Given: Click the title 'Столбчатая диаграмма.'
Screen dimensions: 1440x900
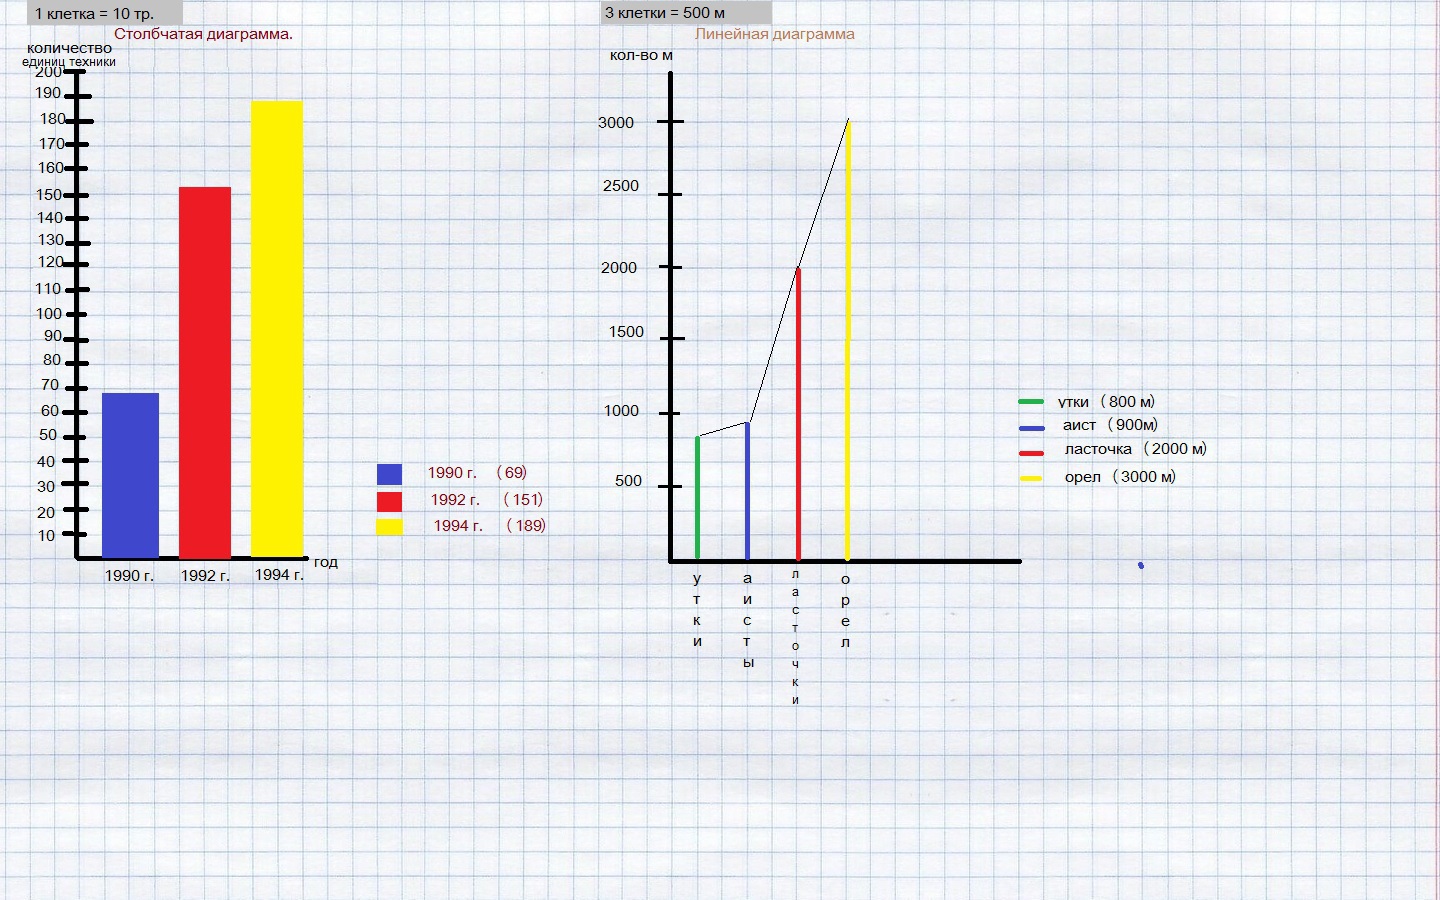Looking at the screenshot, I should tap(203, 34).
